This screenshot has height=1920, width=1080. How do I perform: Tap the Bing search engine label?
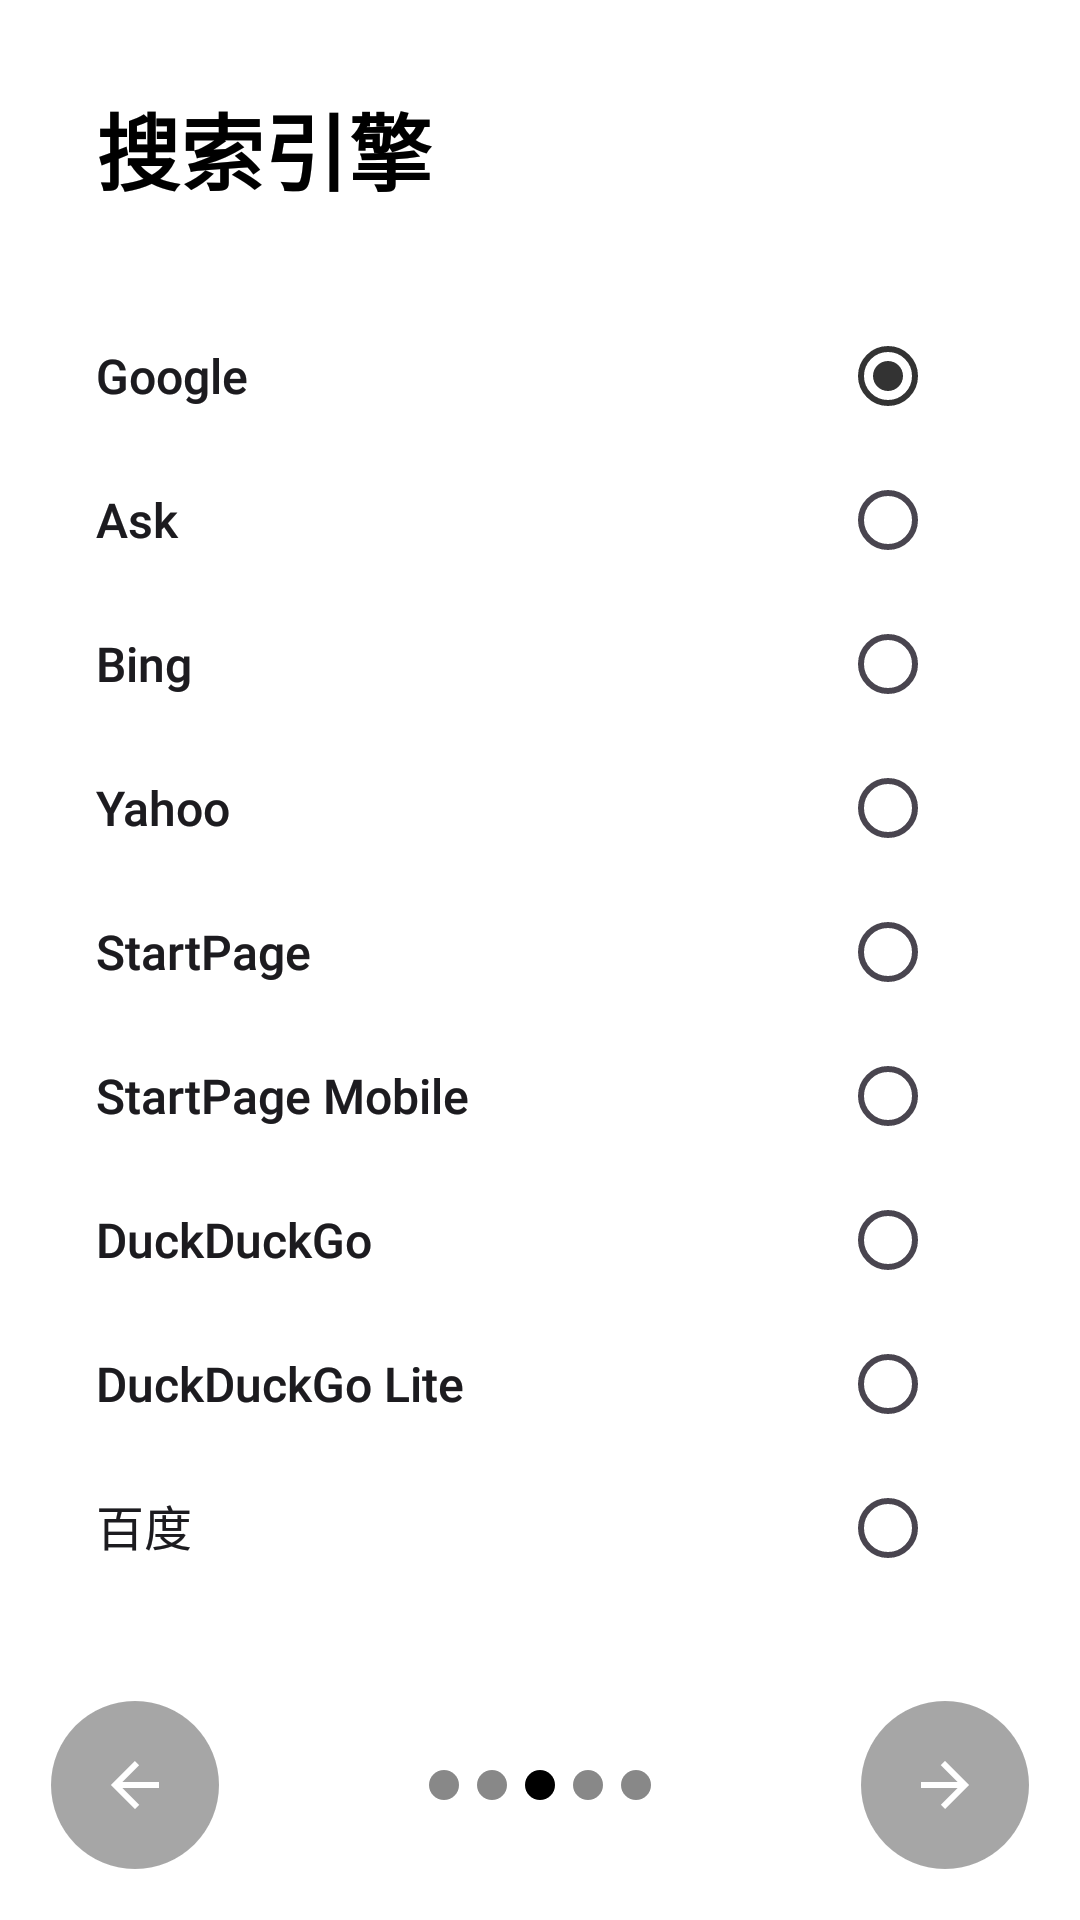[x=144, y=666]
